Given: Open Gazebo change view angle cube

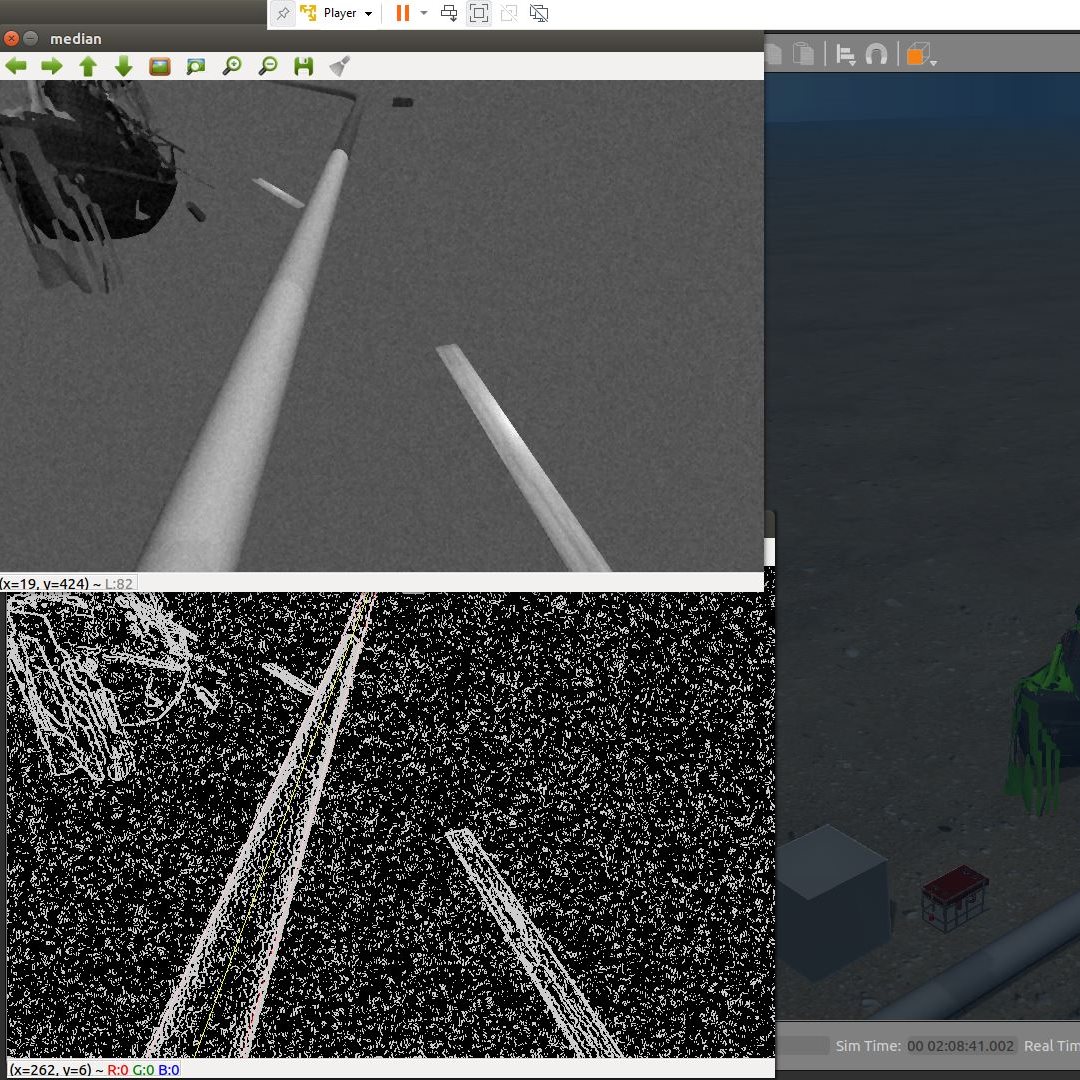Looking at the screenshot, I should [x=922, y=54].
